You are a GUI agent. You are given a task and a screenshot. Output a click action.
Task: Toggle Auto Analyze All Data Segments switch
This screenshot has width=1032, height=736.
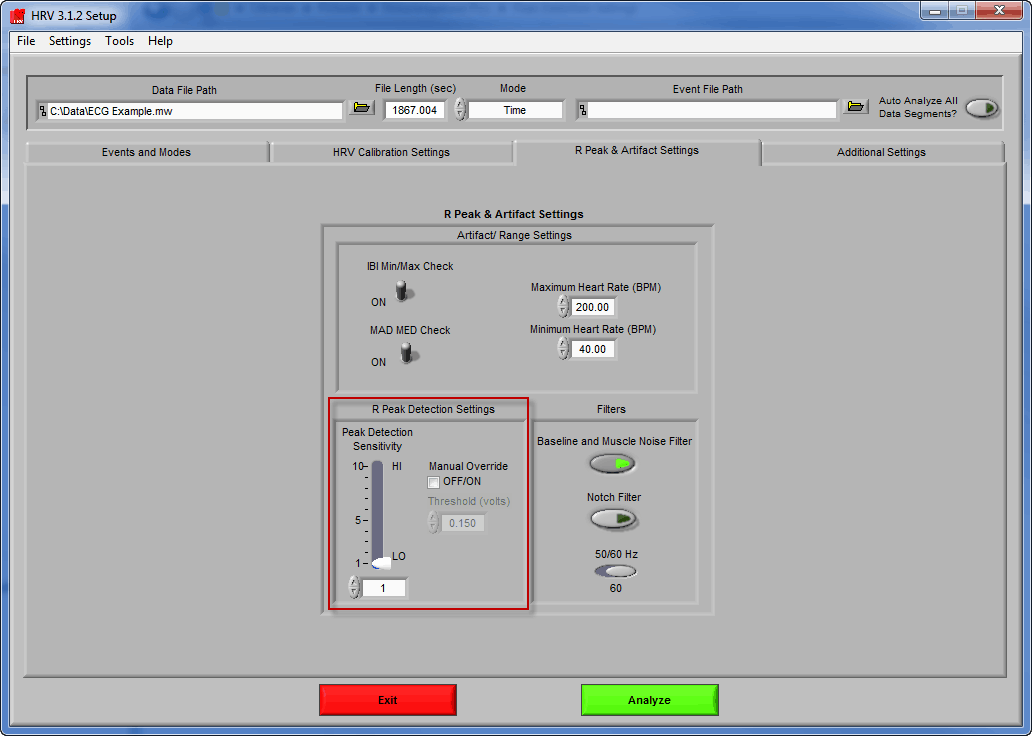click(982, 109)
